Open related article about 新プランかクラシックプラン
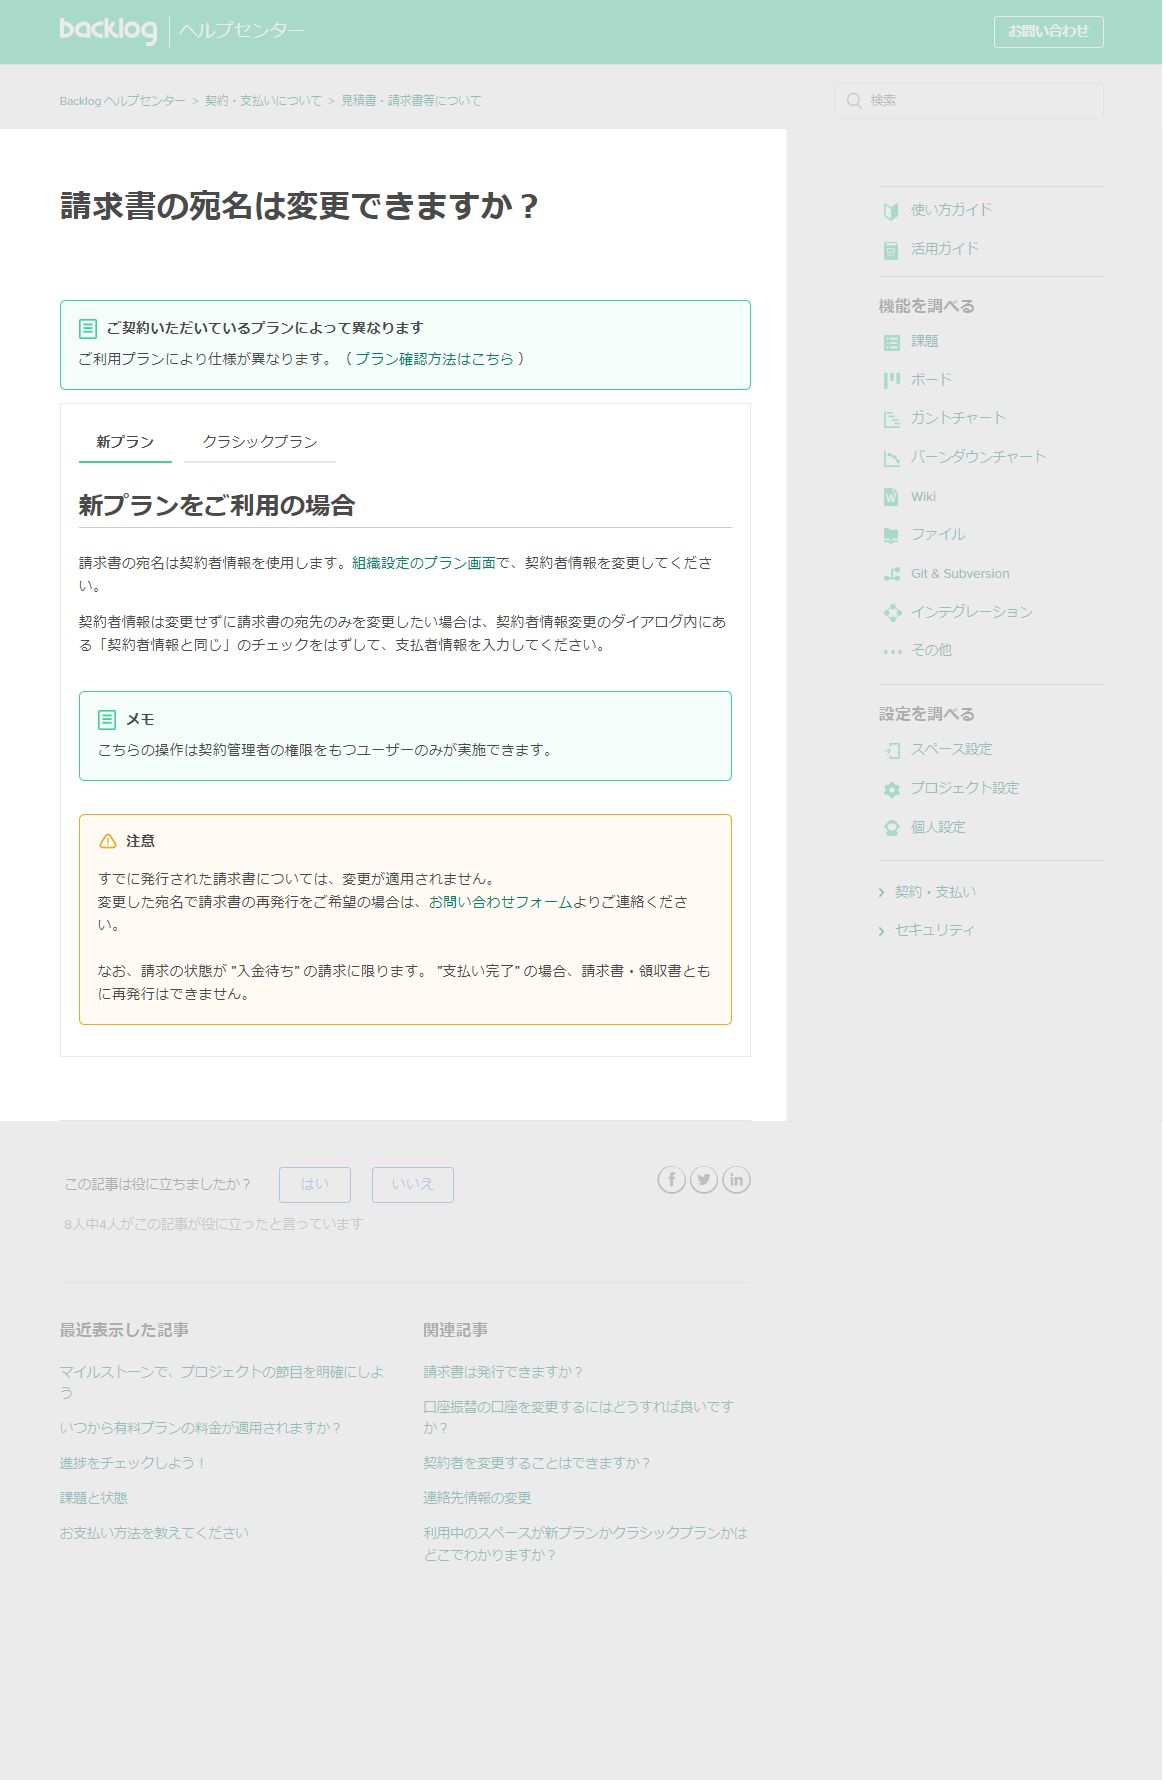Viewport: 1163px width, 1780px height. tap(585, 1544)
